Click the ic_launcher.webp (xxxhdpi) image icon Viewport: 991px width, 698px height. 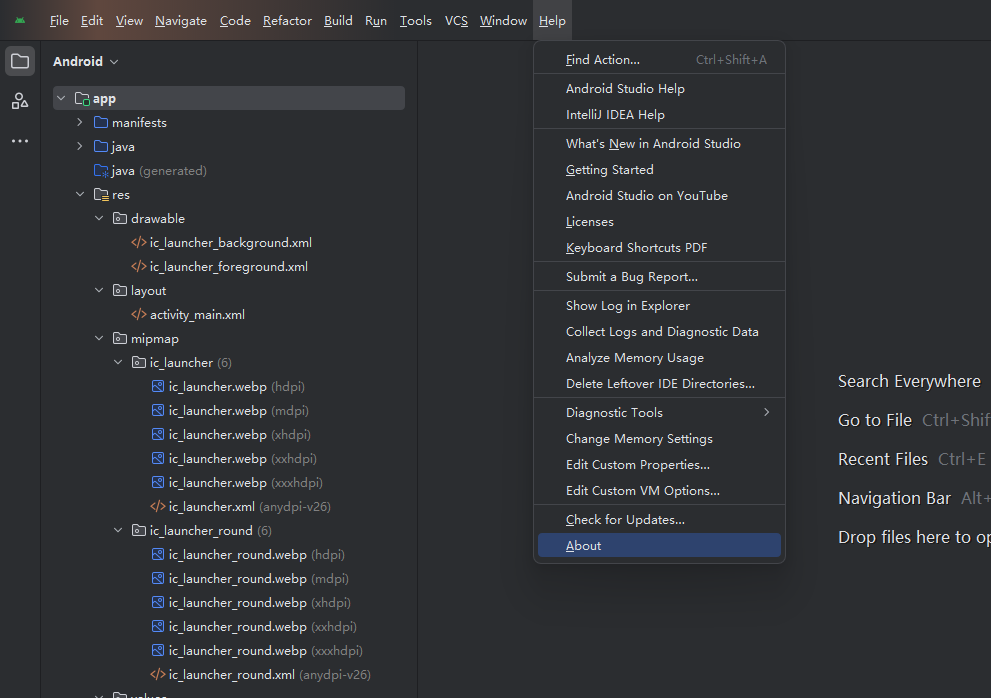tap(158, 482)
